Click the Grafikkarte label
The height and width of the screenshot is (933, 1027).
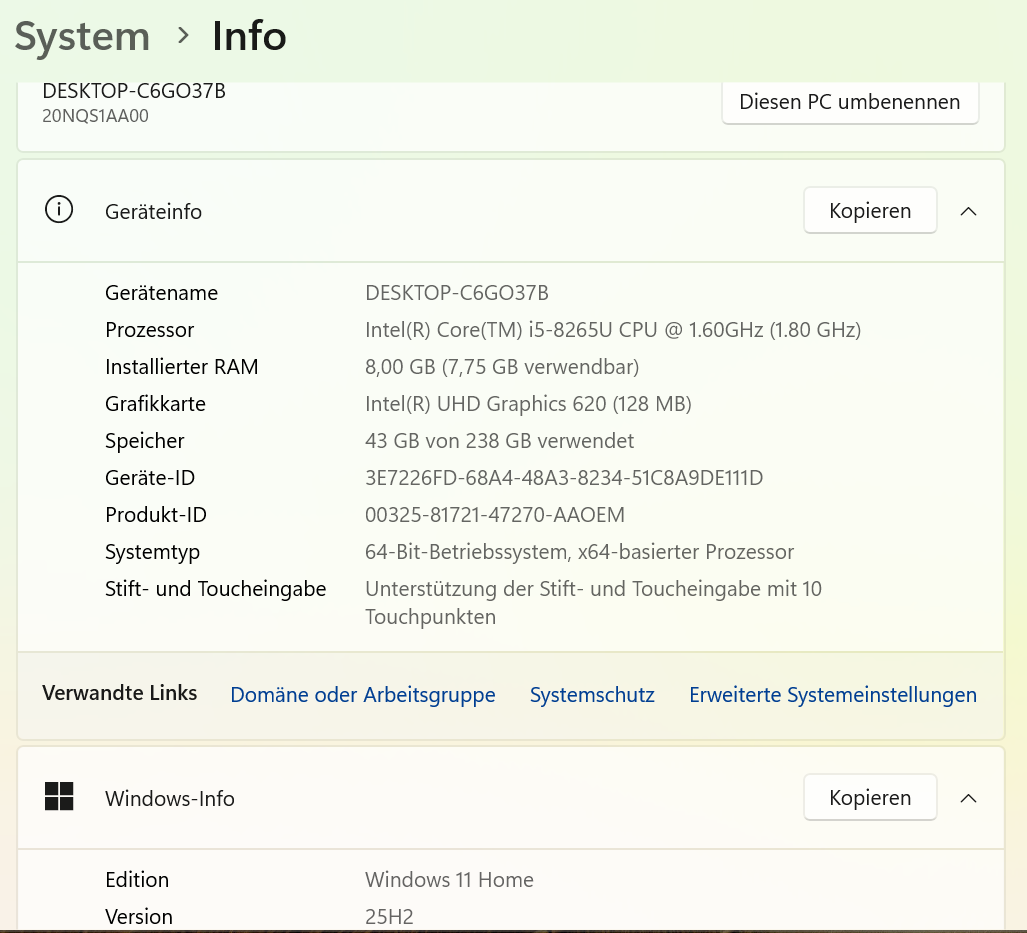tap(155, 404)
